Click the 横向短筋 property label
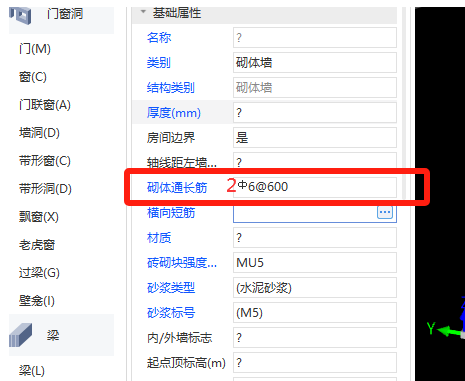The image size is (465, 381). 171,213
